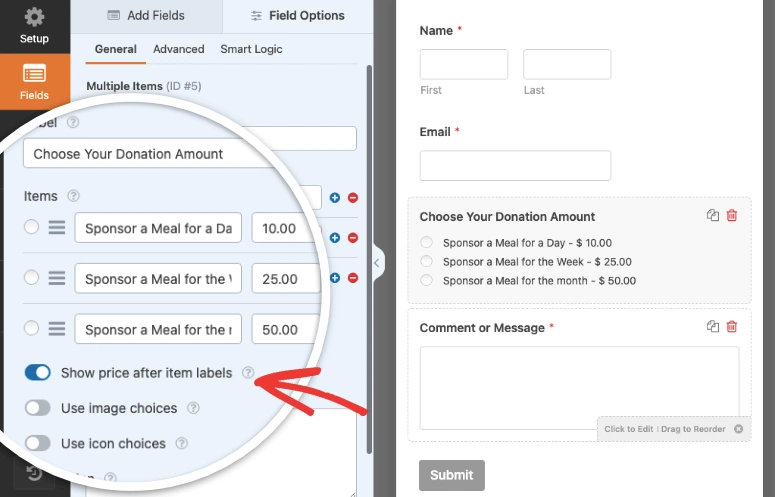Open the Smart Logic sub-tab
The height and width of the screenshot is (497, 775).
pos(251,49)
